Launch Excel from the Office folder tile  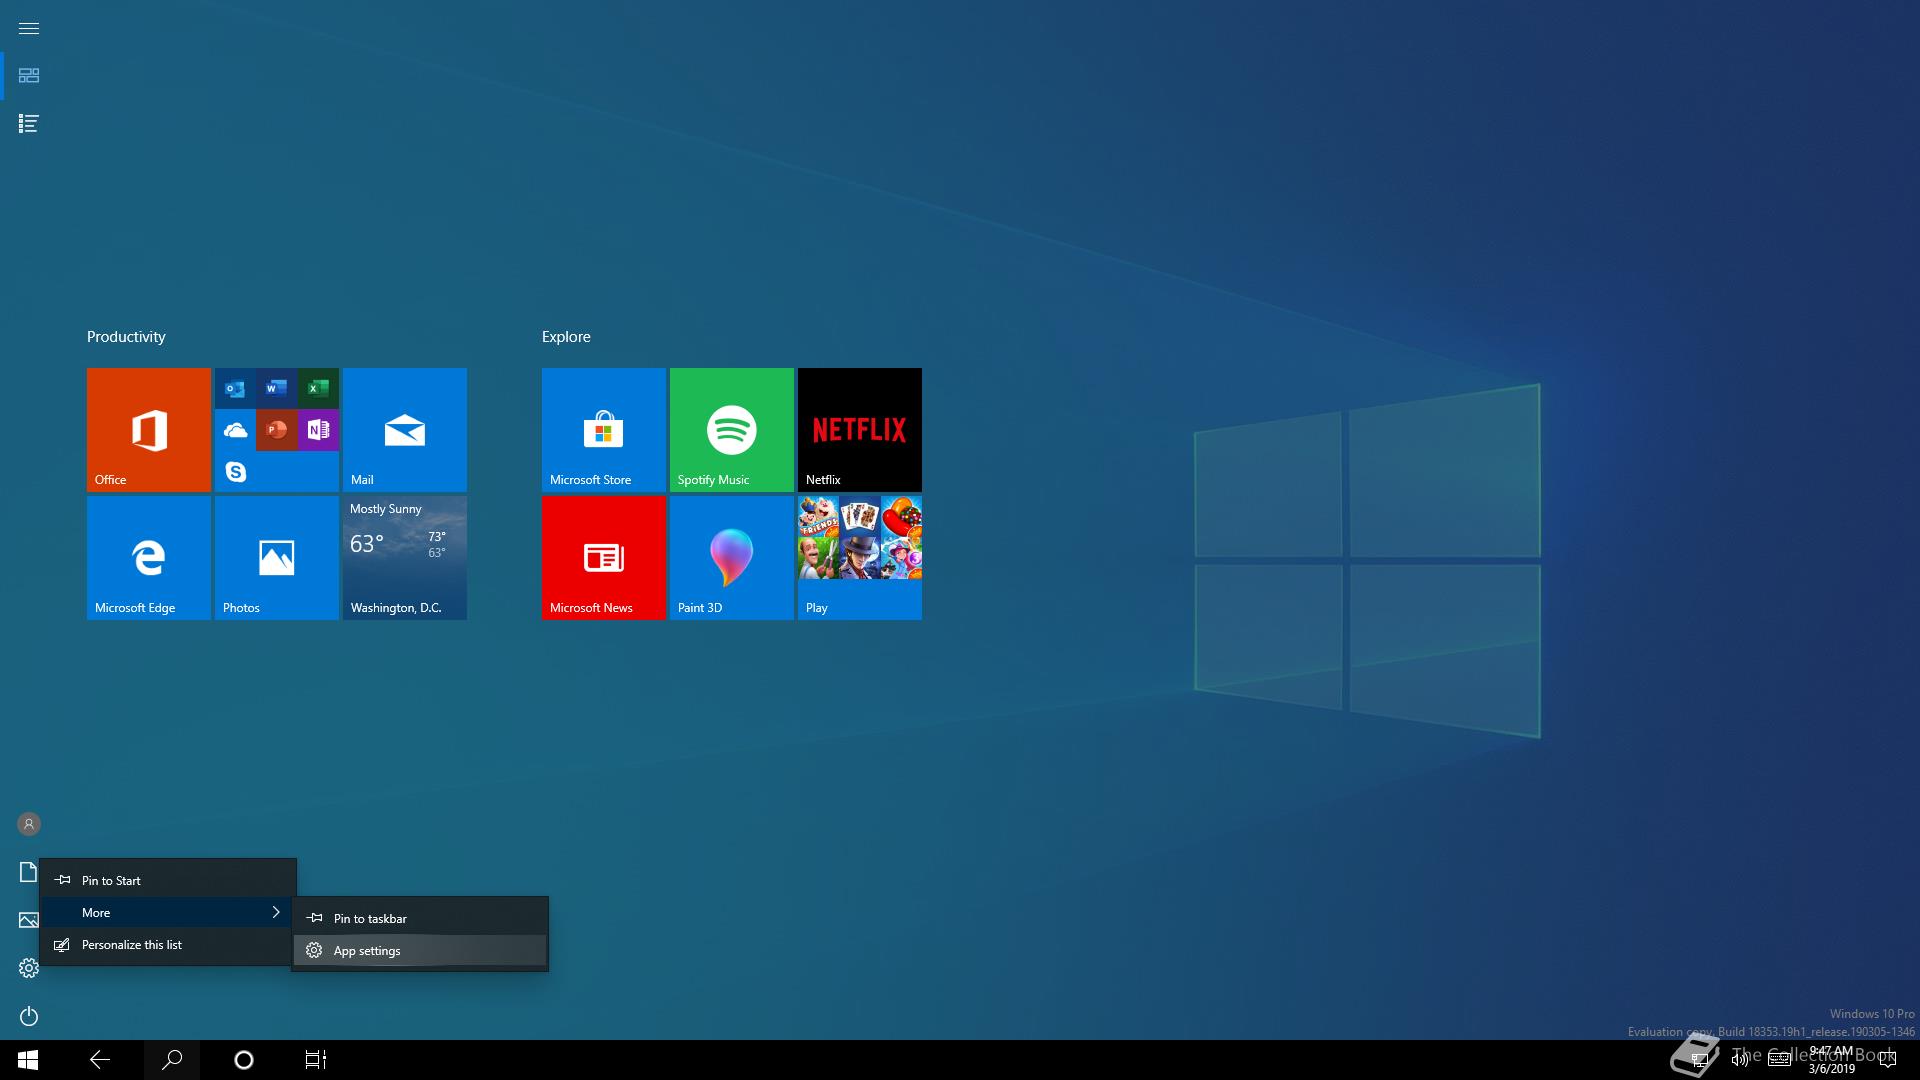[318, 389]
